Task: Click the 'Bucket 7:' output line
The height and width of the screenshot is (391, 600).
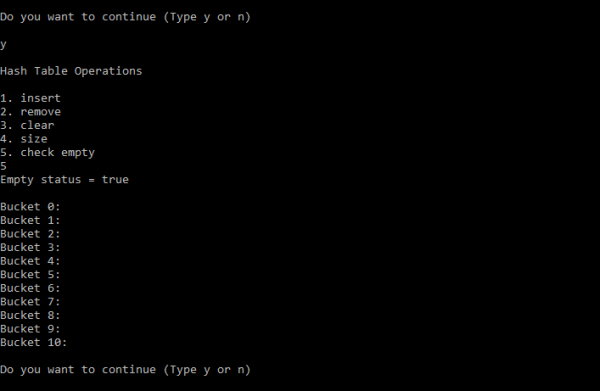Action: (x=30, y=302)
